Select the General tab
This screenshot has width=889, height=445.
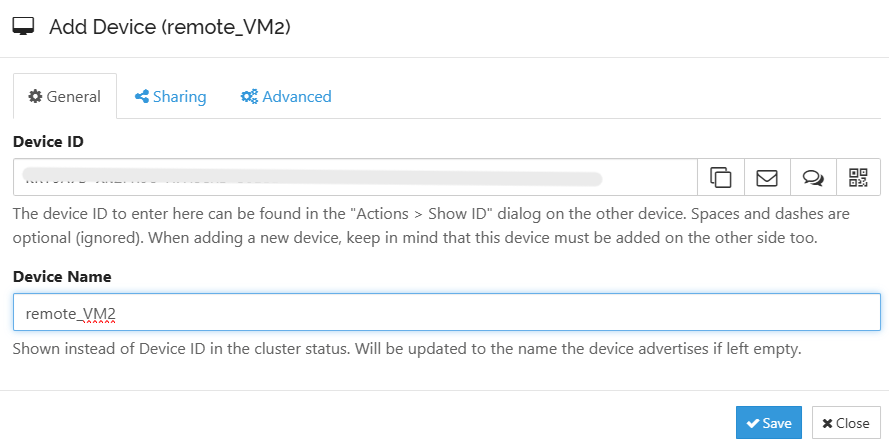(65, 97)
